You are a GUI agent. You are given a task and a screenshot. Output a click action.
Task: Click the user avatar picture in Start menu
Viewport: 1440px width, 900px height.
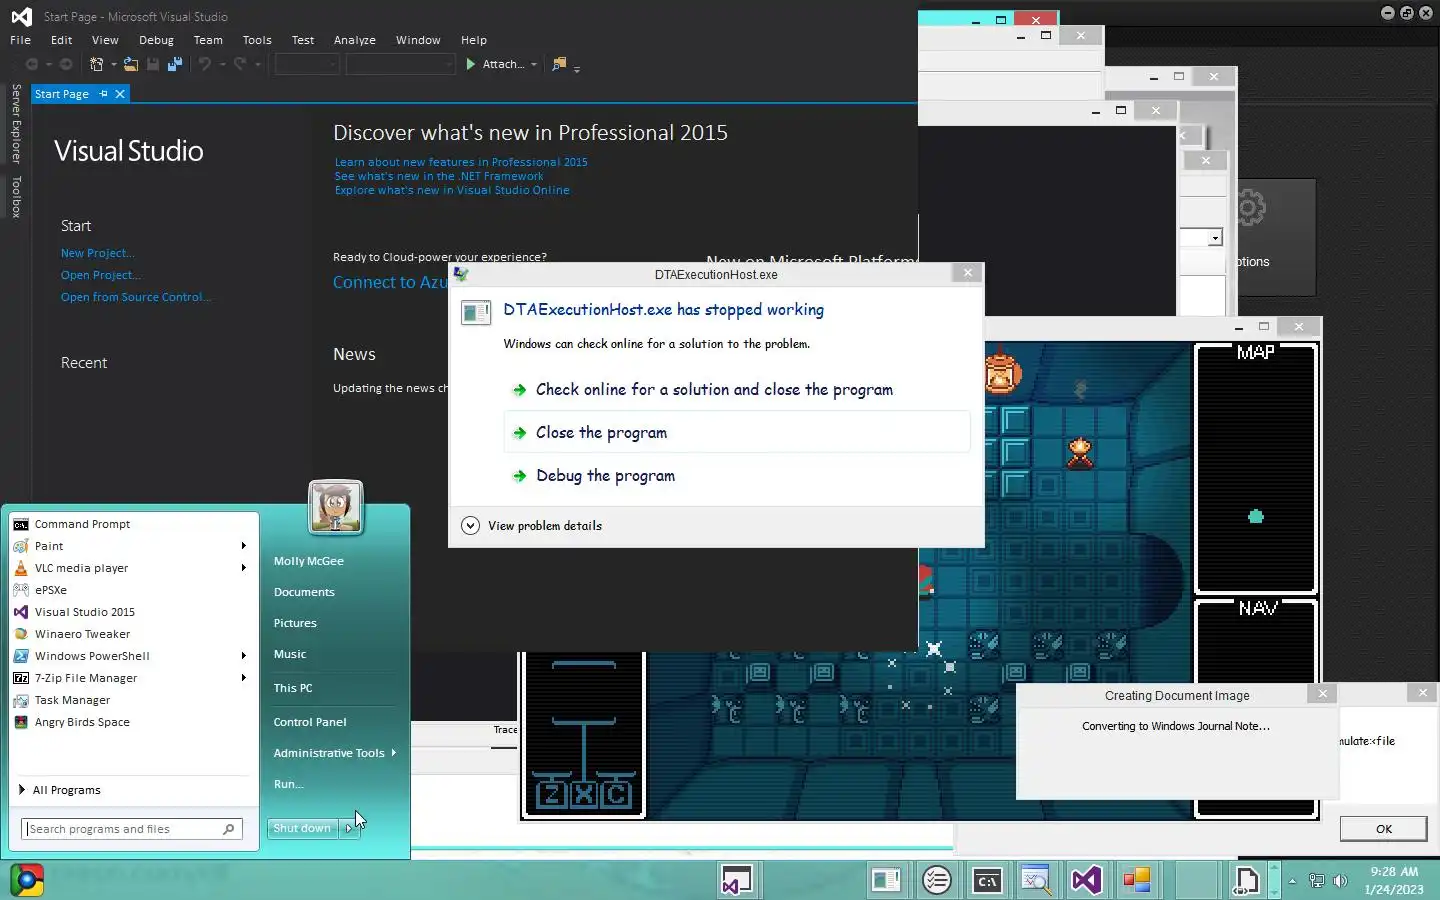point(336,507)
